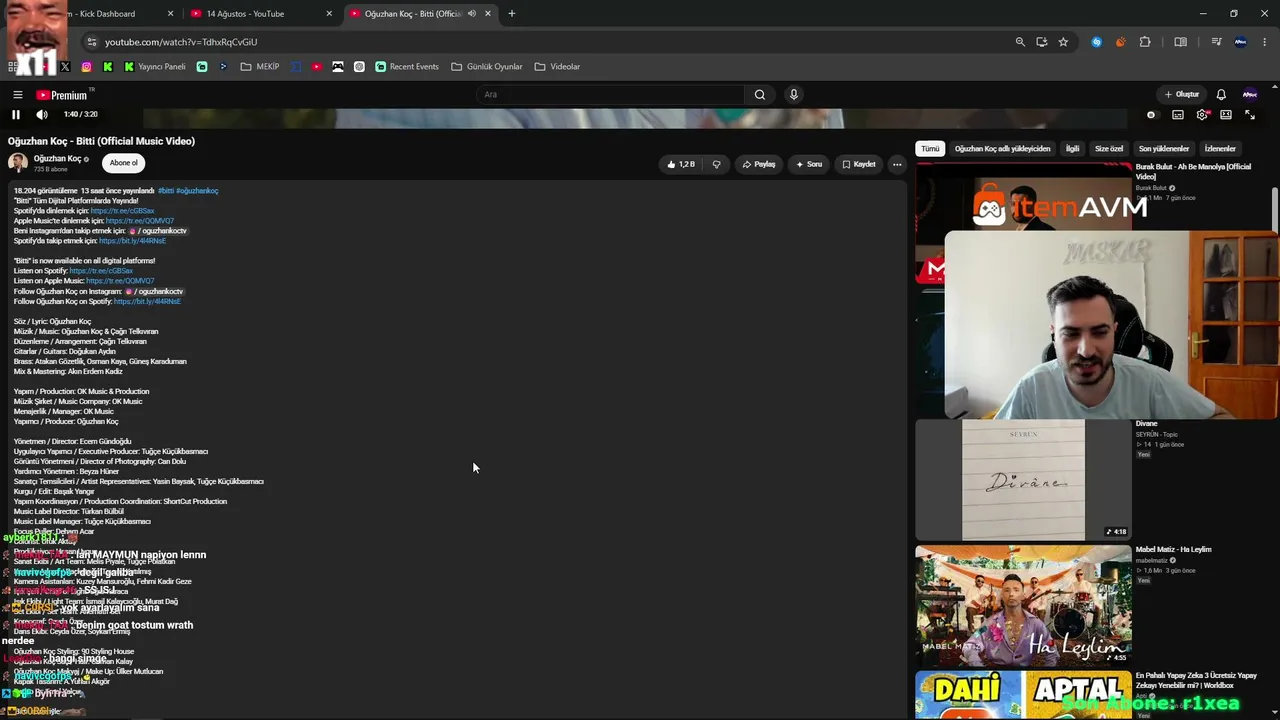The height and width of the screenshot is (720, 1280).
Task: Mute the Oğuzhan Koç tab via speaker icon
Action: [472, 14]
